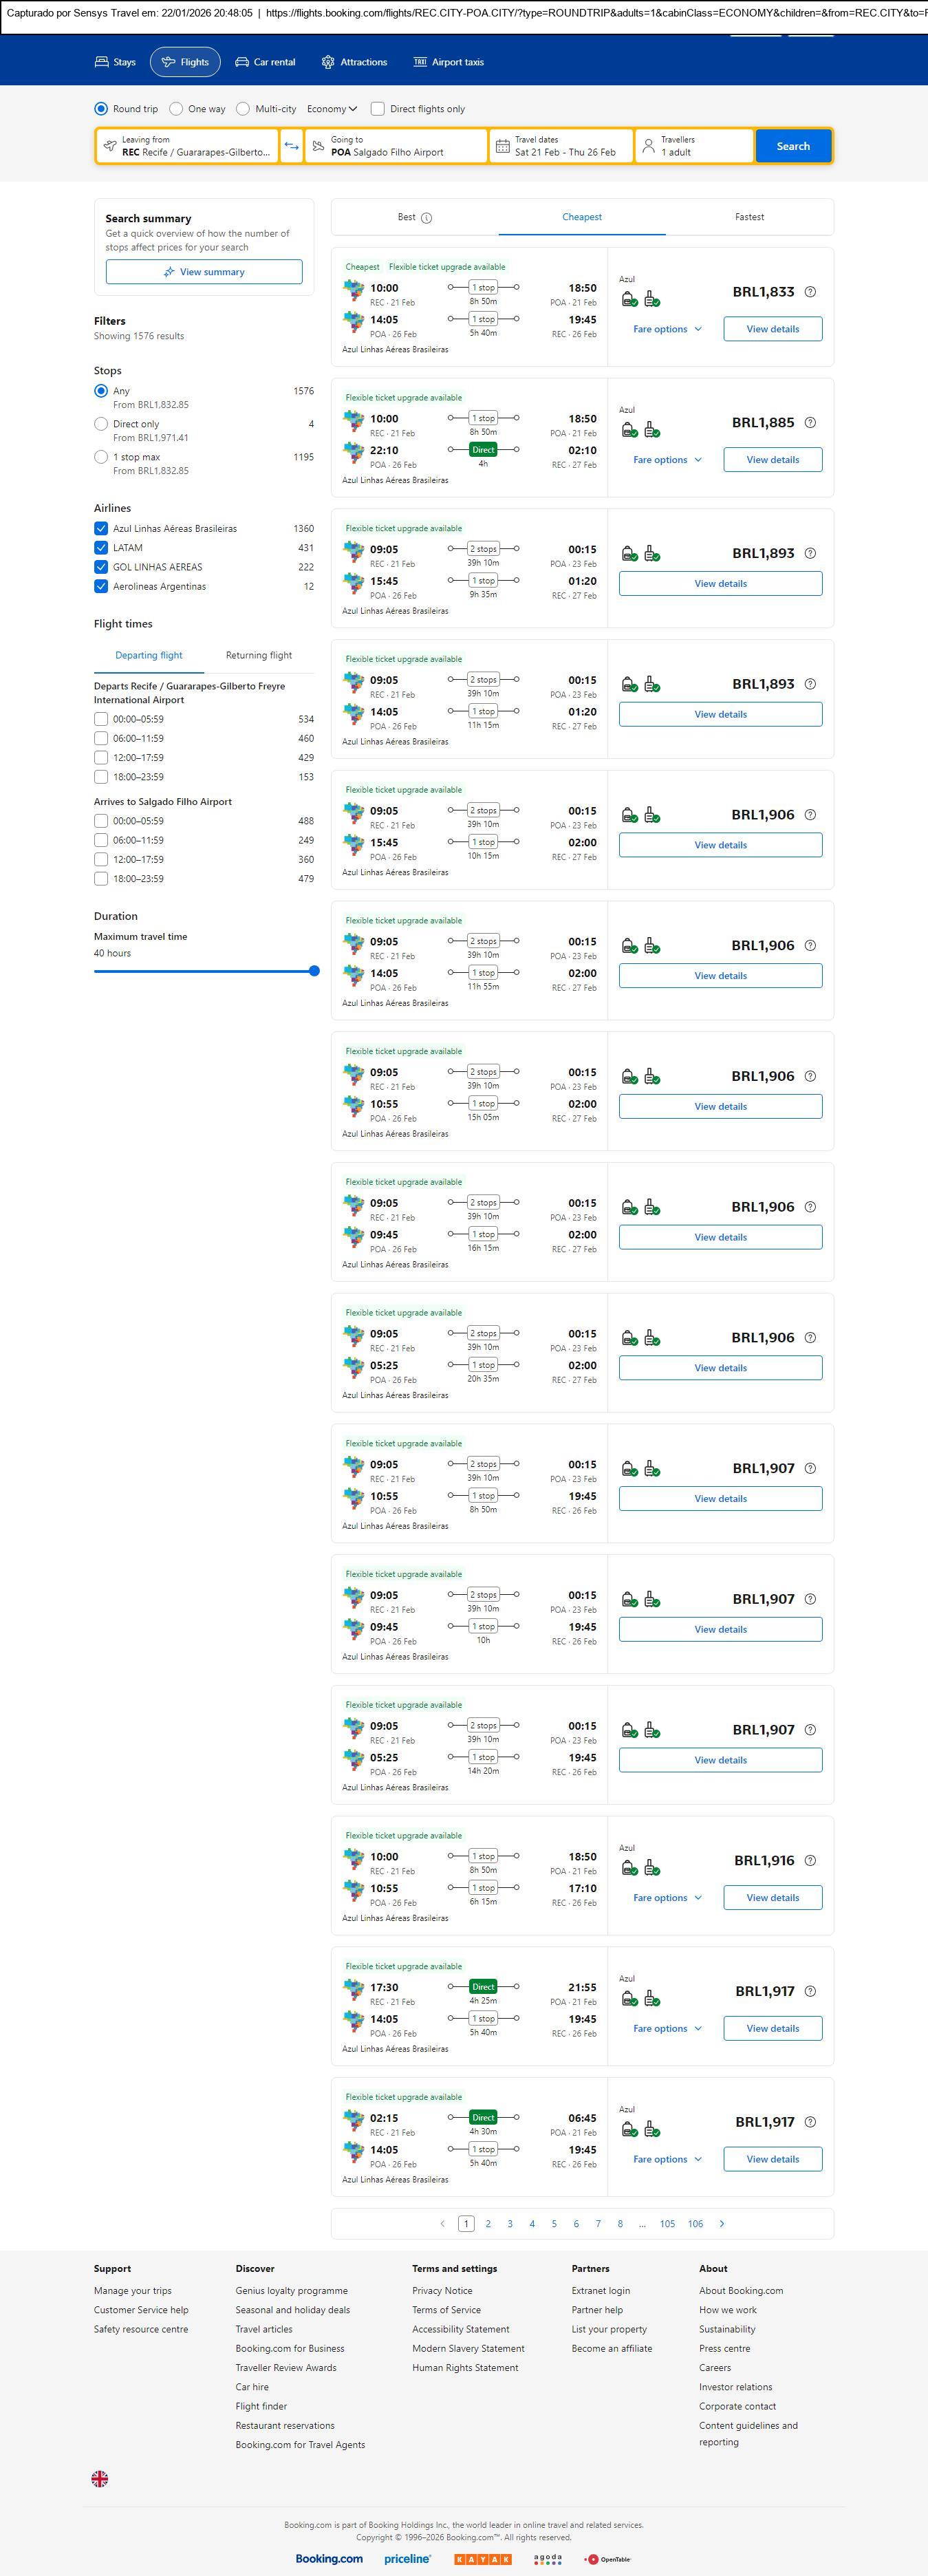Expand Fare options for the BRL1,916 flight

coord(667,1897)
